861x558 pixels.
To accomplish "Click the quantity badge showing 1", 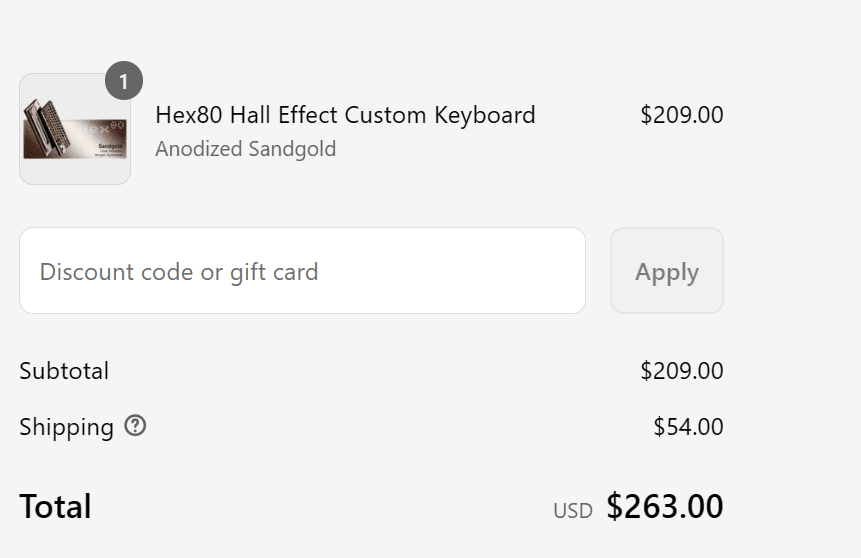I will point(124,81).
